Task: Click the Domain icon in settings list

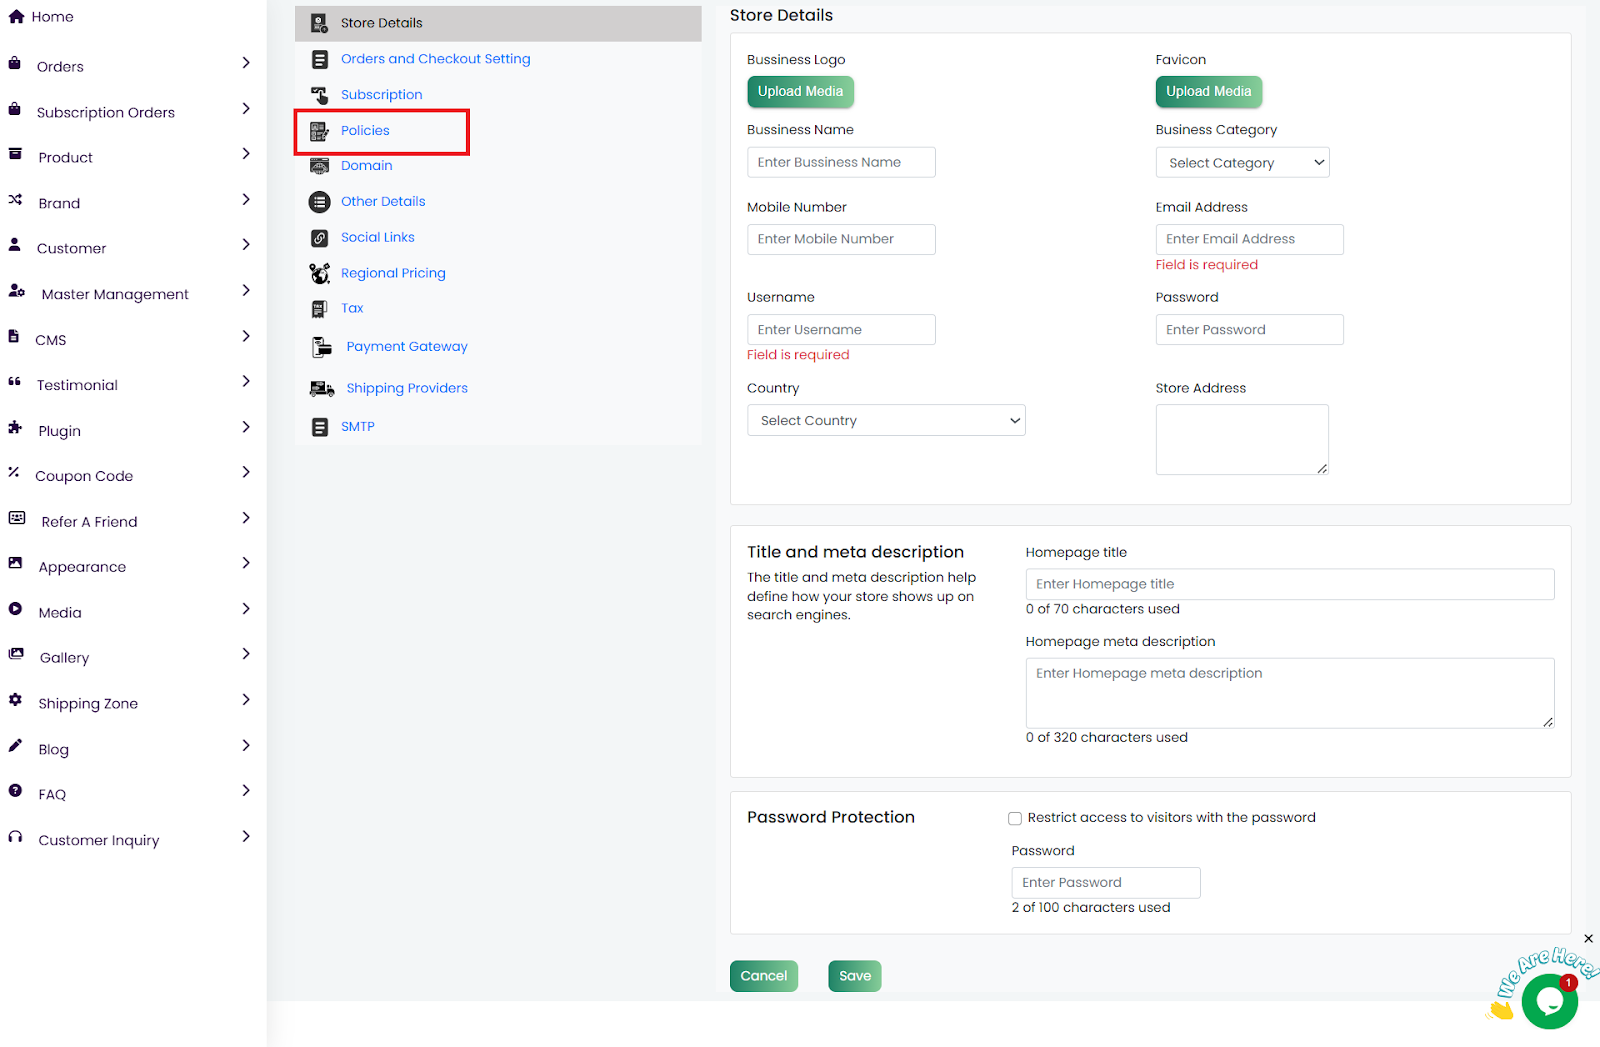Action: 319,166
